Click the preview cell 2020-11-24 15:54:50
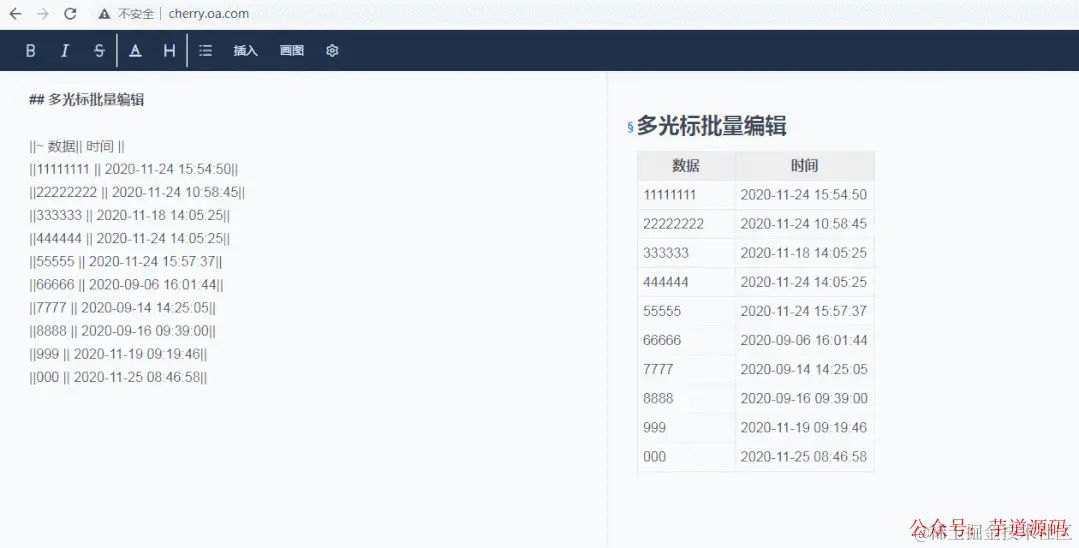 click(x=804, y=195)
